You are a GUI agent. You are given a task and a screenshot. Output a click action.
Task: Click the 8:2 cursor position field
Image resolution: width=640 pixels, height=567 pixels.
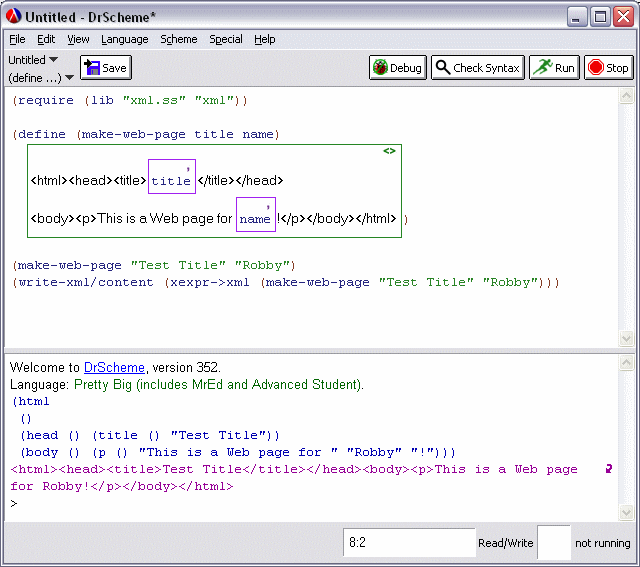coord(409,542)
